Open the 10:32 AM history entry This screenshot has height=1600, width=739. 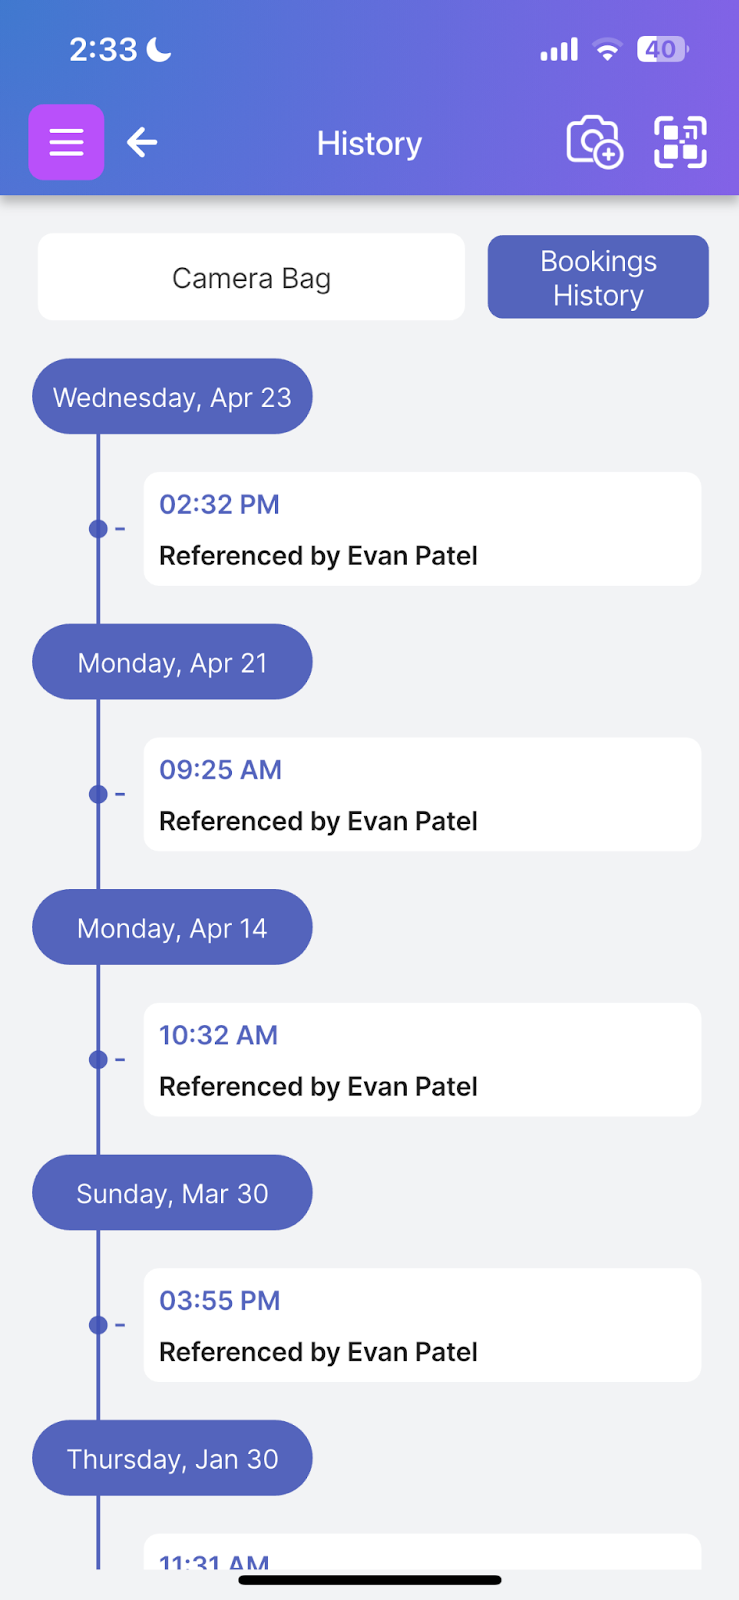[x=422, y=1060]
